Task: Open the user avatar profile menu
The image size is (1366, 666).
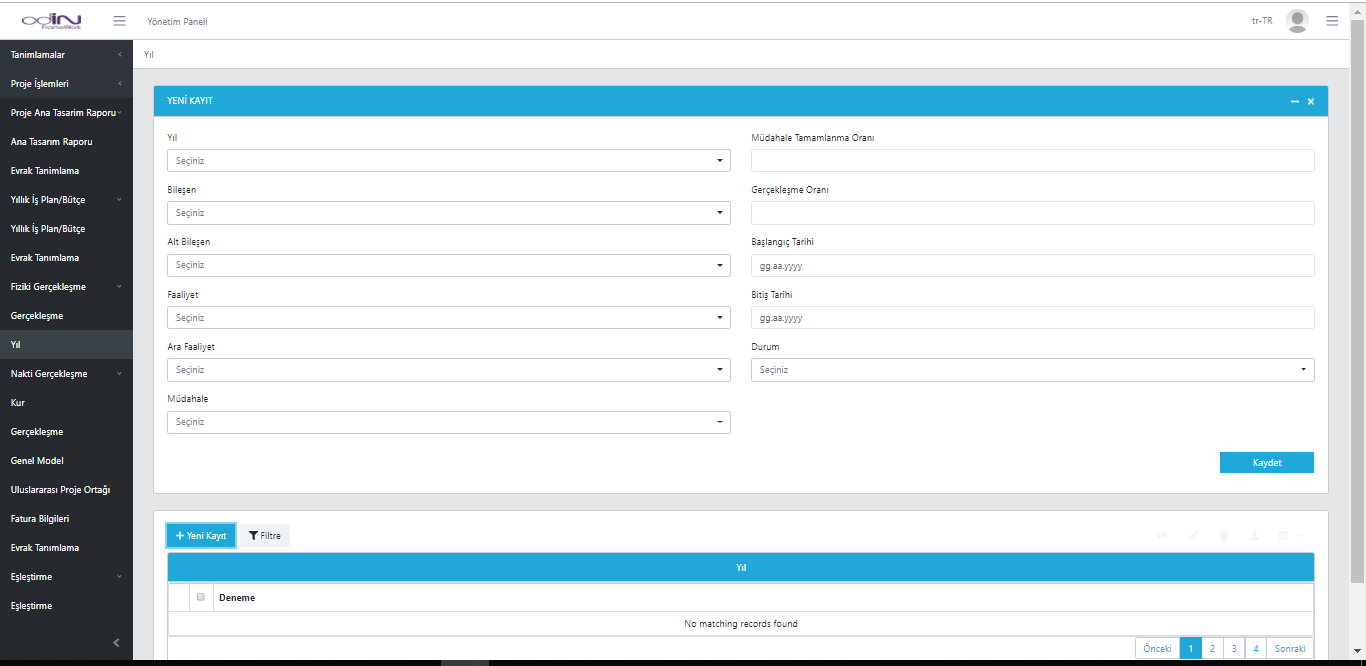Action: coord(1297,20)
